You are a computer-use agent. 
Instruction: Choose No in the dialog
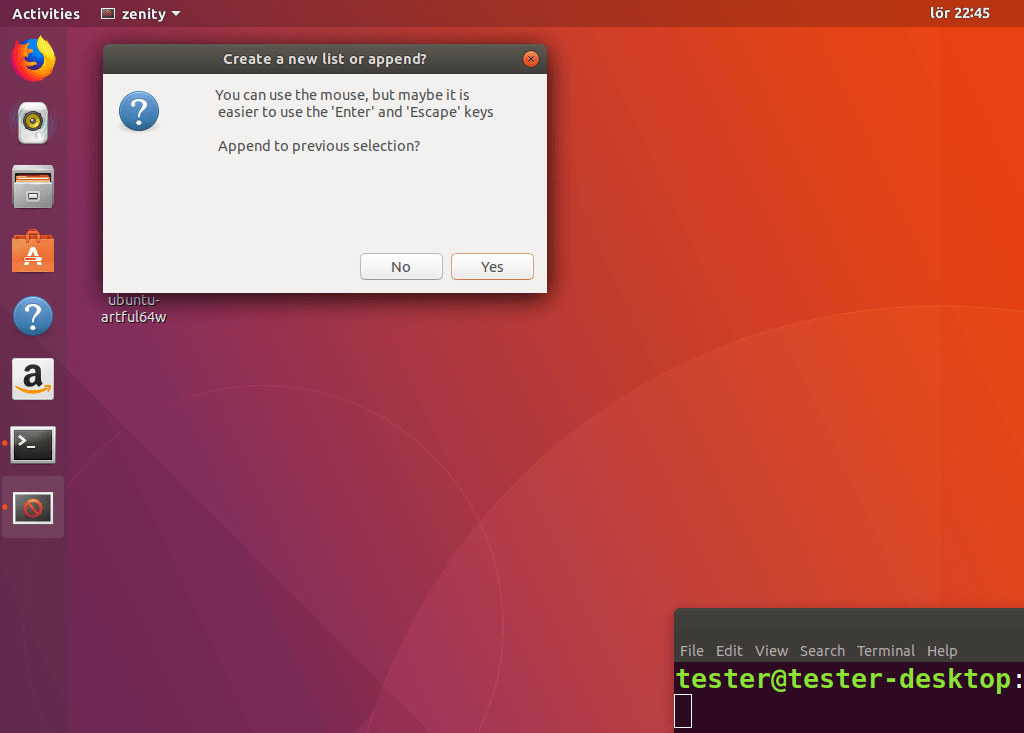[x=401, y=267]
